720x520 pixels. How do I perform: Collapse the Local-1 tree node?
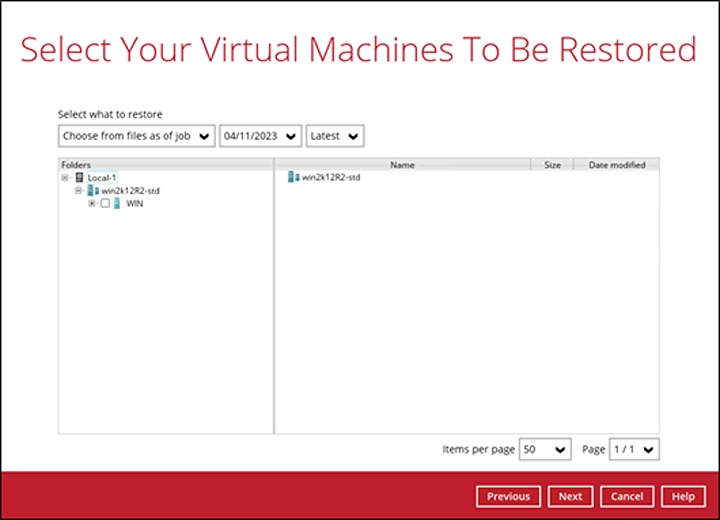pos(65,177)
